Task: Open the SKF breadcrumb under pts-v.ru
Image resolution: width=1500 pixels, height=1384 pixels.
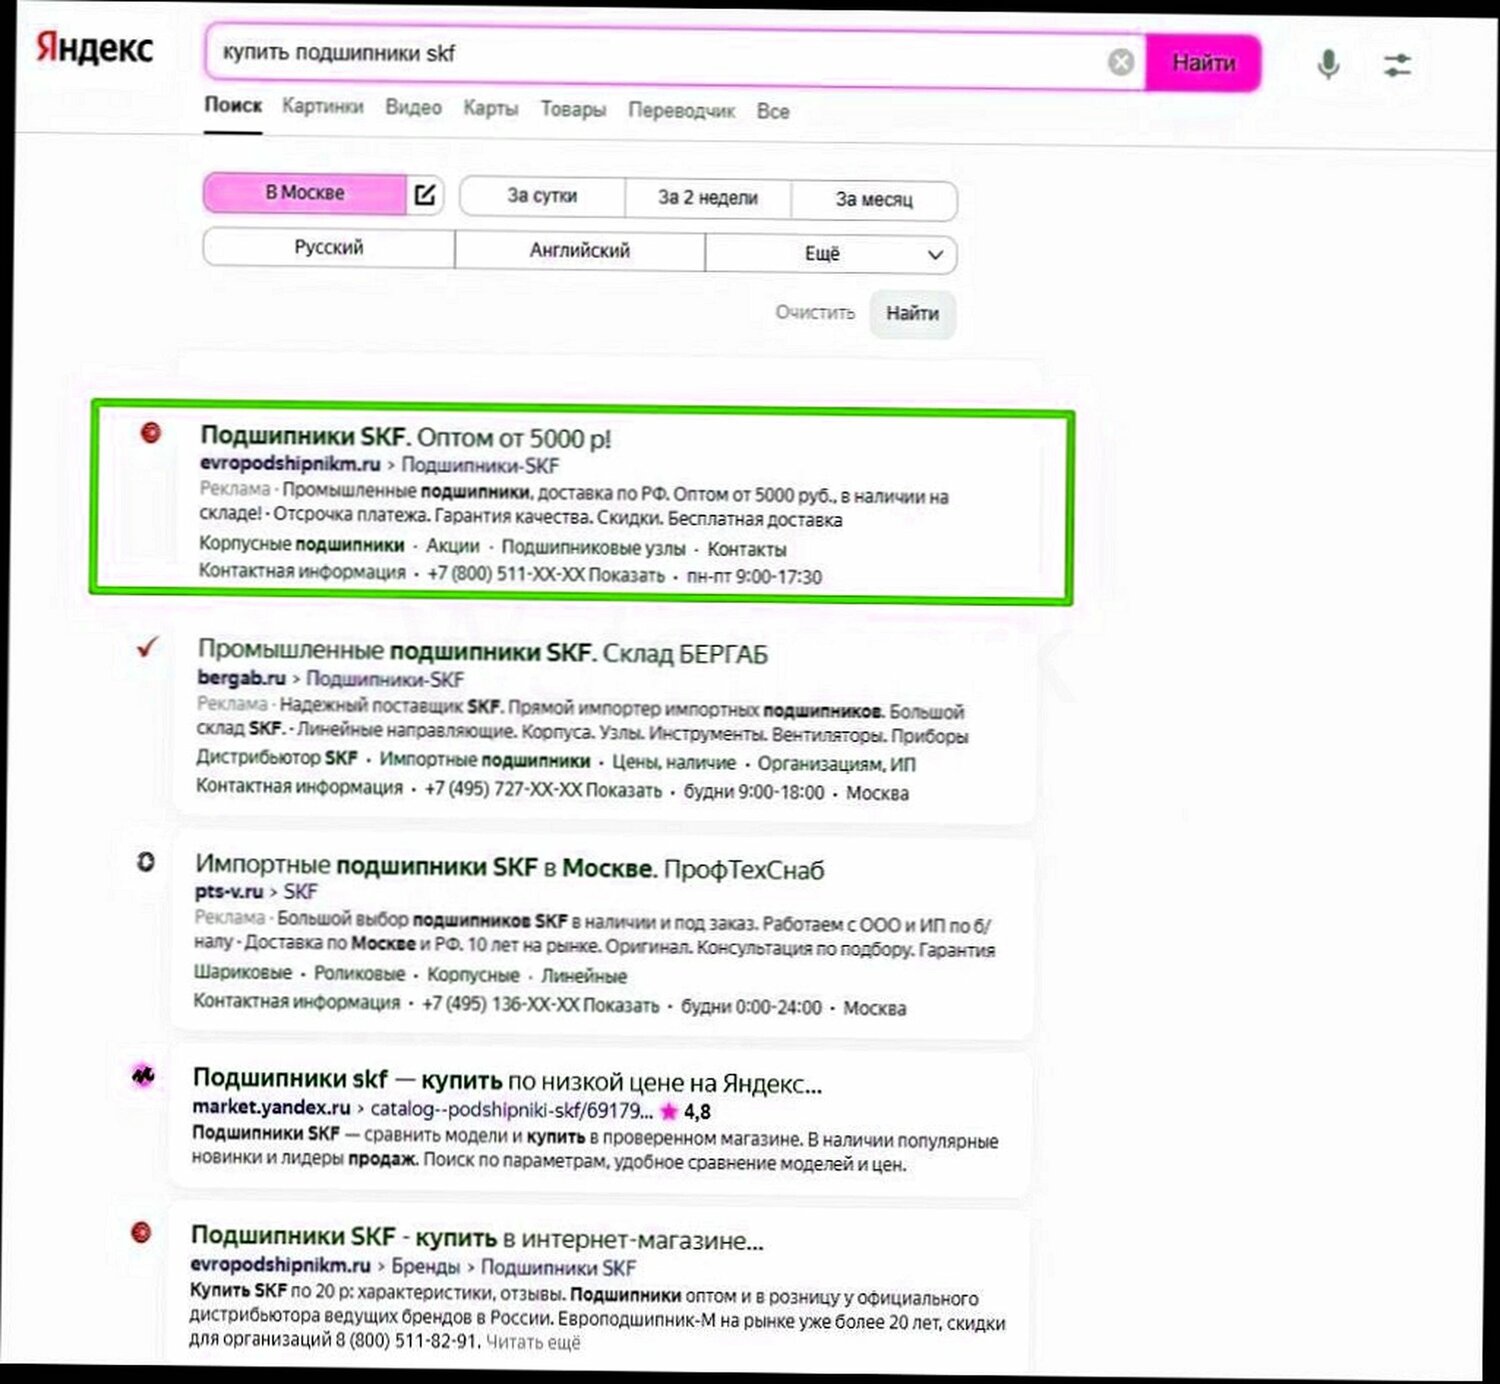Action: 300,892
